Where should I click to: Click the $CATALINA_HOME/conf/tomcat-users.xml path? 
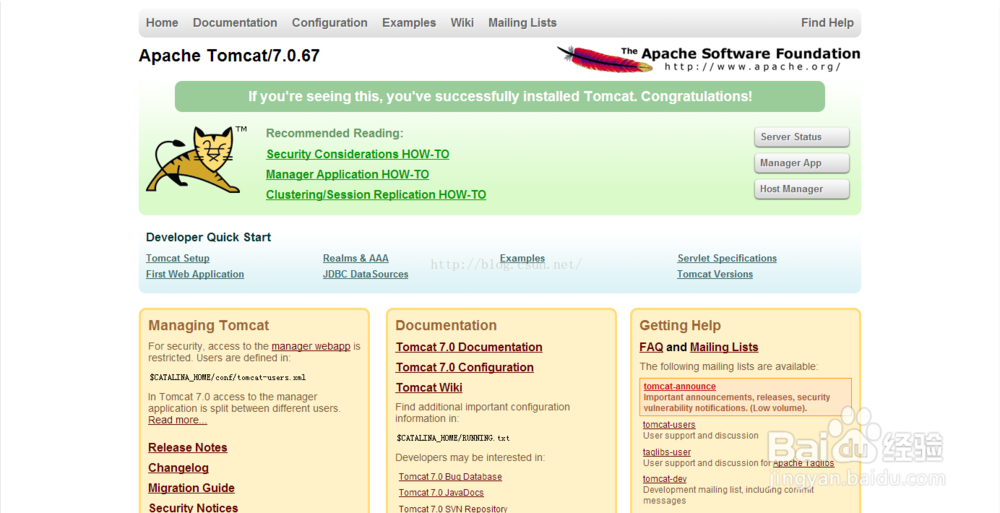227,377
